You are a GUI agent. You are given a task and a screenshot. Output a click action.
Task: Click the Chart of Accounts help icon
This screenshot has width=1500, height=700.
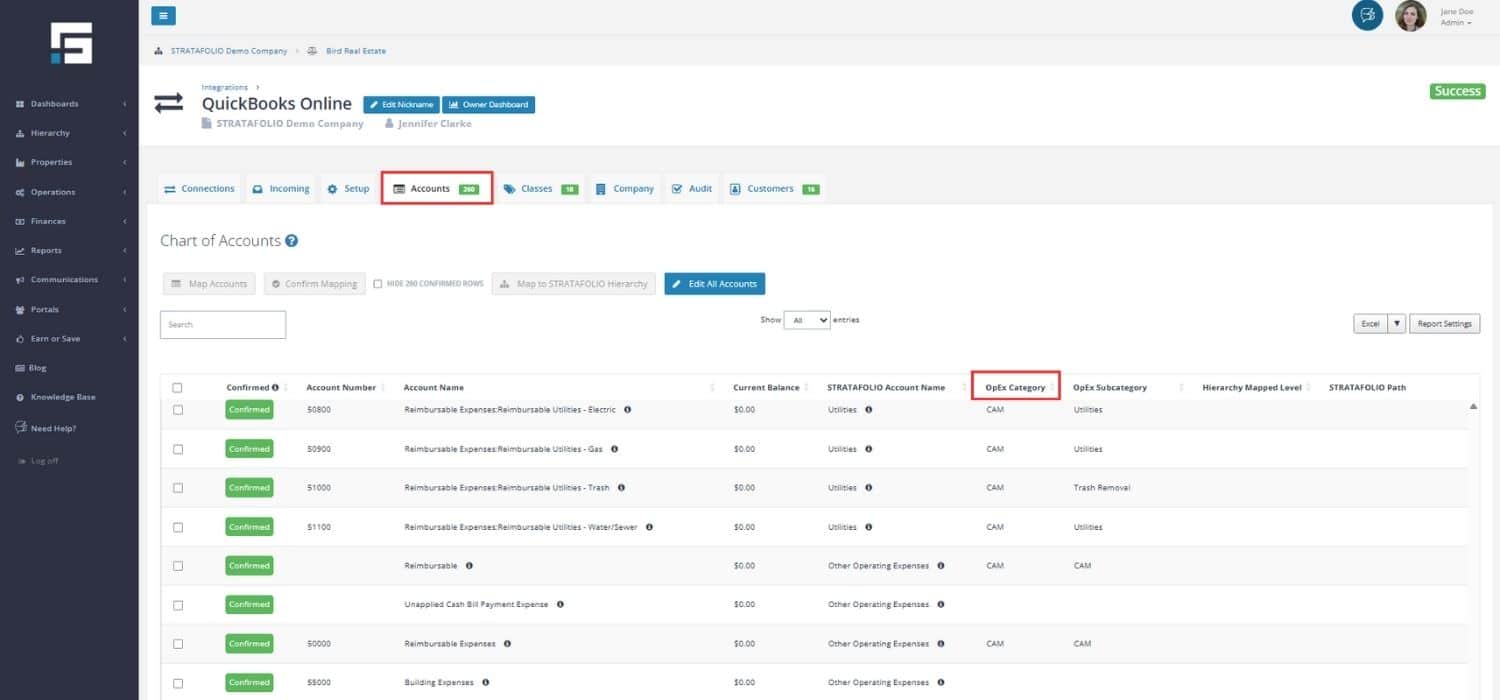[292, 241]
